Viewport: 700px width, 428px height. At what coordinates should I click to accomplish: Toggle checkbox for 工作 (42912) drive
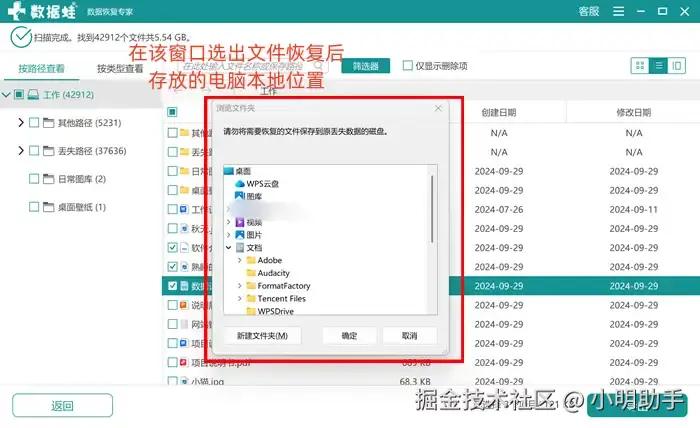(19, 94)
